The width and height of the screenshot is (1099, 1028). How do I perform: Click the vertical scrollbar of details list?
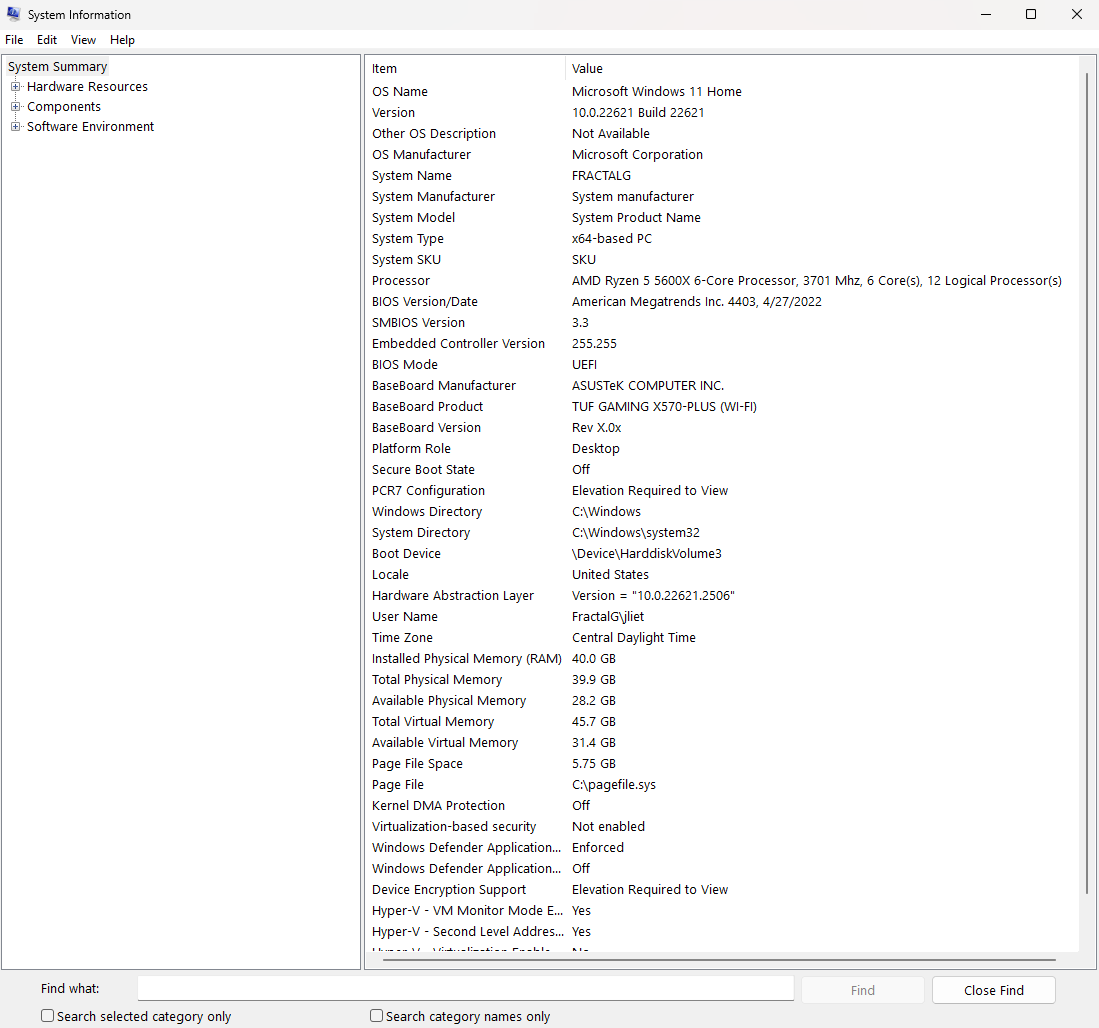tap(1087, 484)
